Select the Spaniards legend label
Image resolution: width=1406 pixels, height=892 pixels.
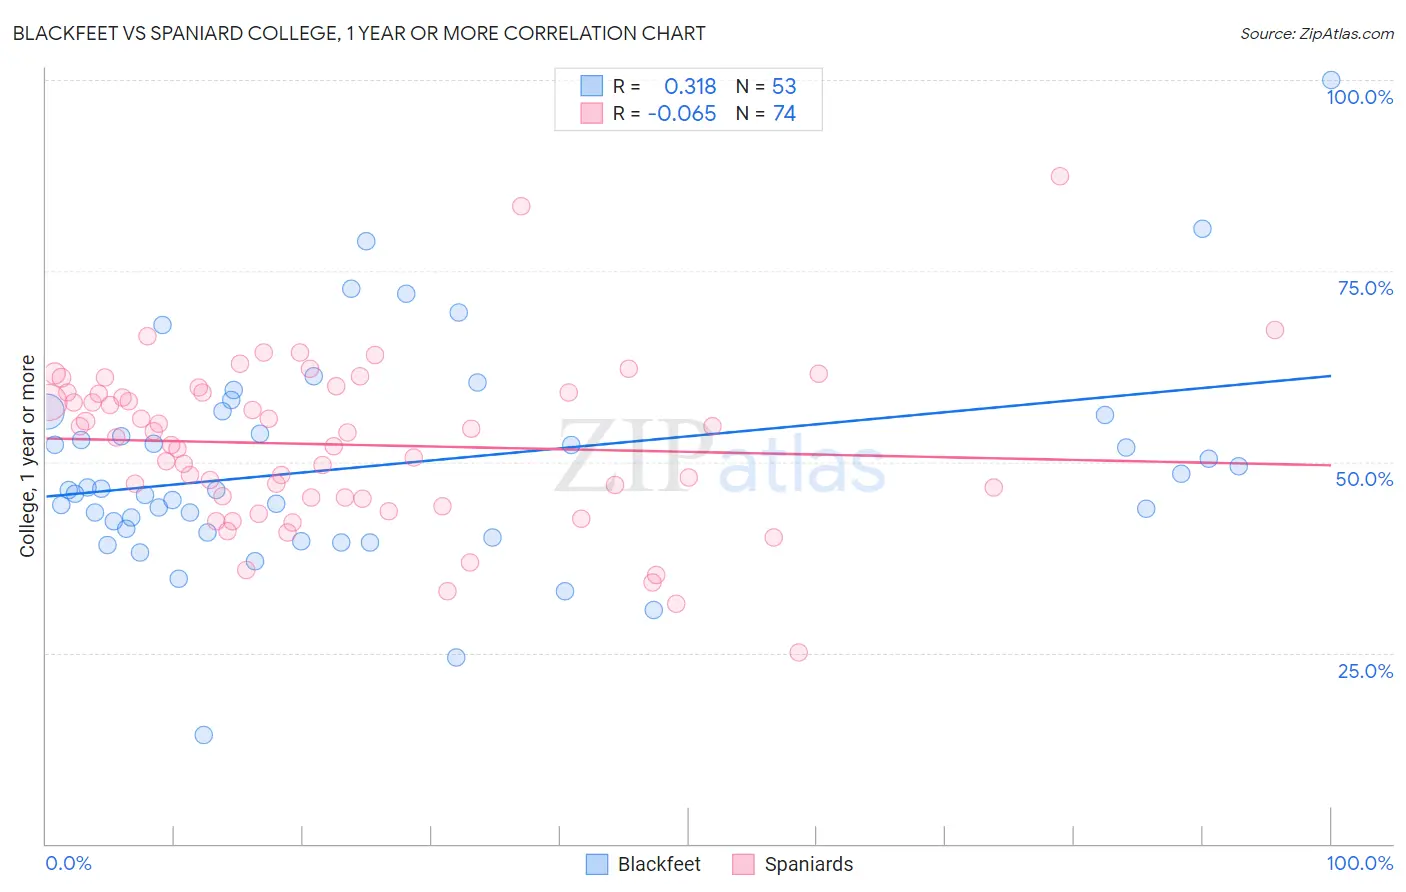coord(808,864)
